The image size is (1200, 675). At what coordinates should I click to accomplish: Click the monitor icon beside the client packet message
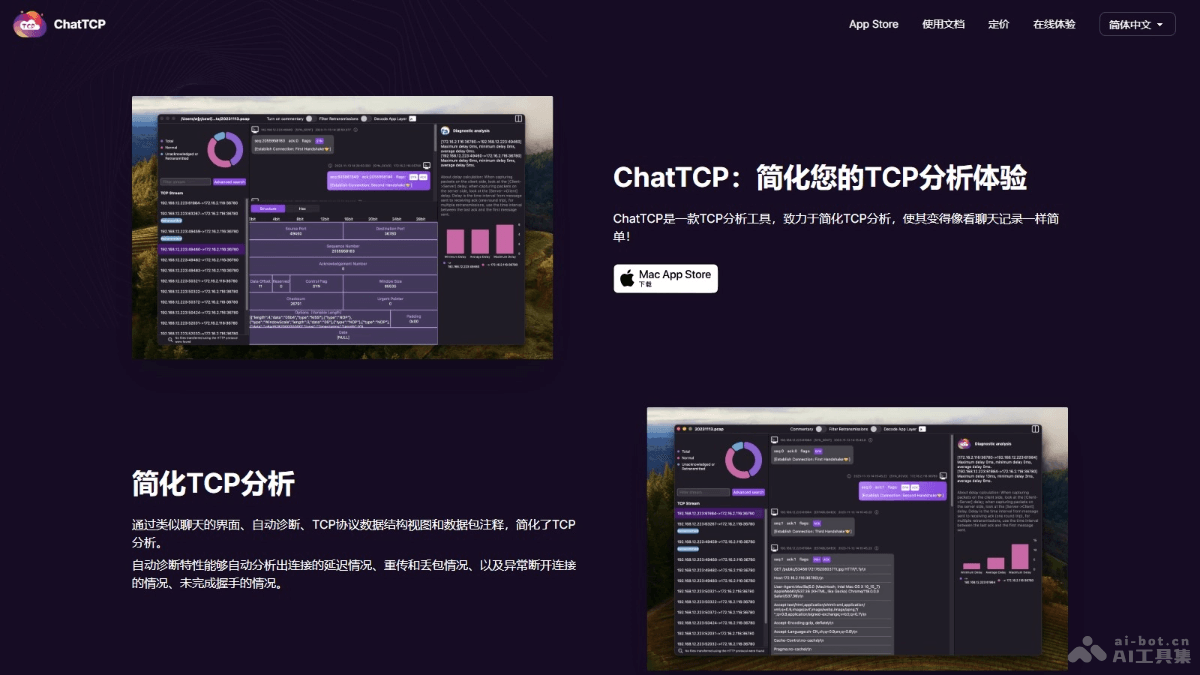255,128
